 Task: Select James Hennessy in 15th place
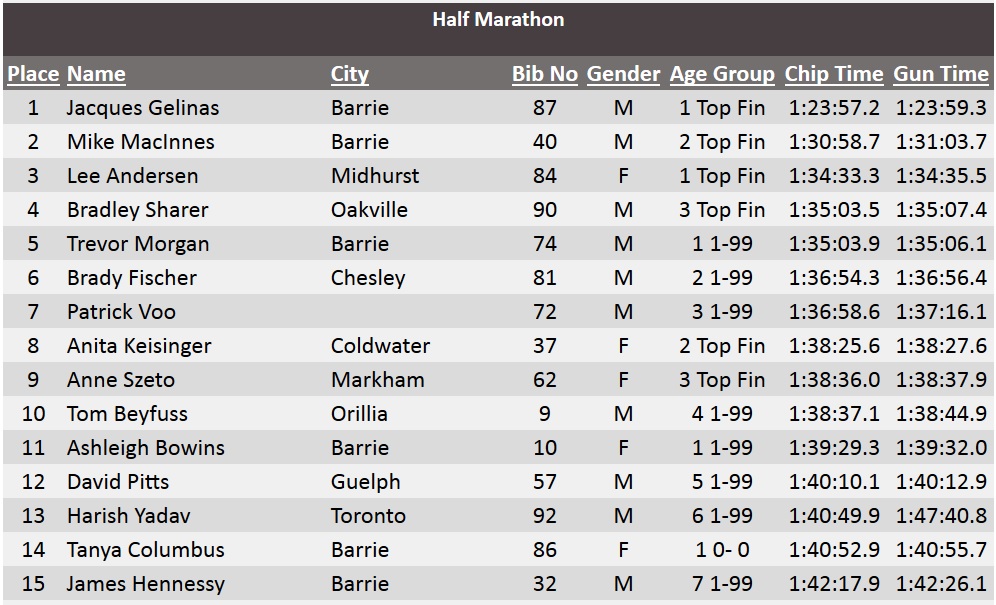(145, 583)
